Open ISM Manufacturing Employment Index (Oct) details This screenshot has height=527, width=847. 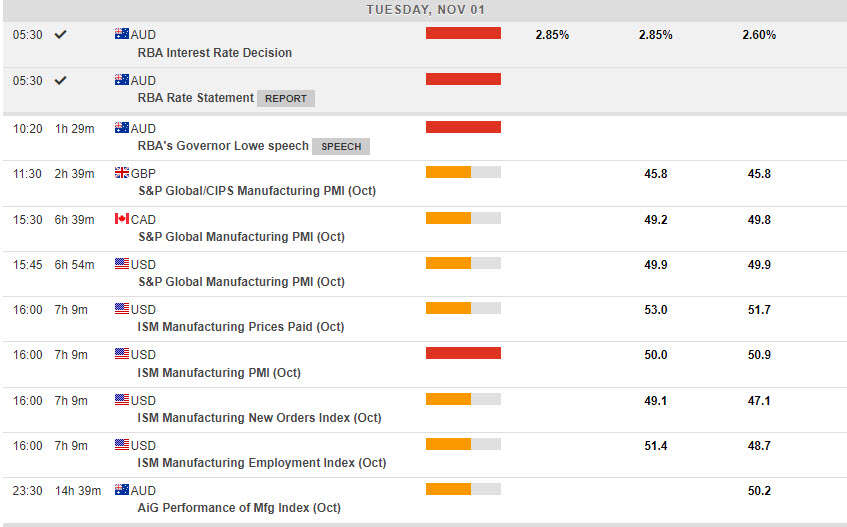(x=262, y=462)
